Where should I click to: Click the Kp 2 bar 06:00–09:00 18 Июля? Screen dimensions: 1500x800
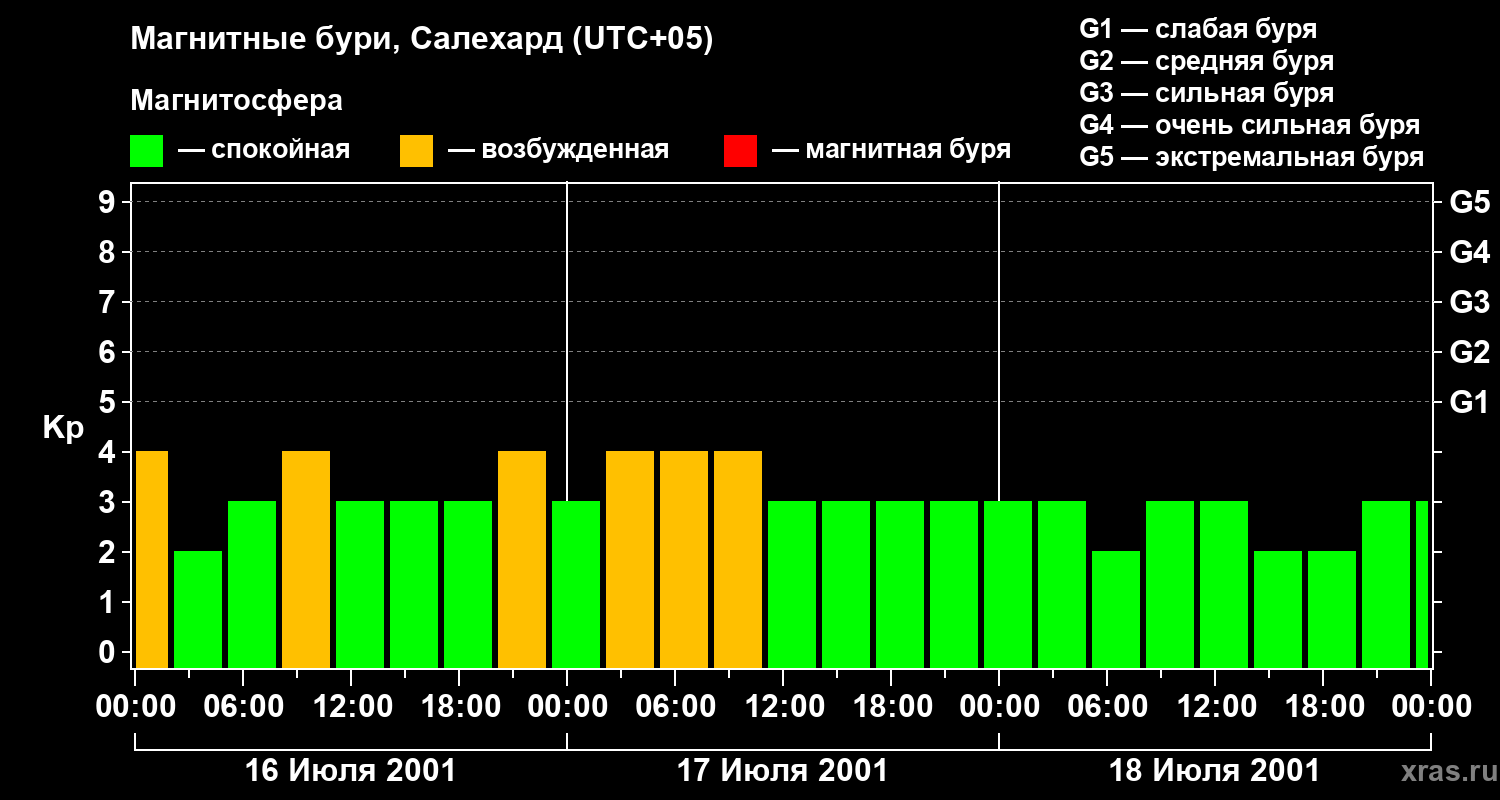pyautogui.click(x=1116, y=609)
